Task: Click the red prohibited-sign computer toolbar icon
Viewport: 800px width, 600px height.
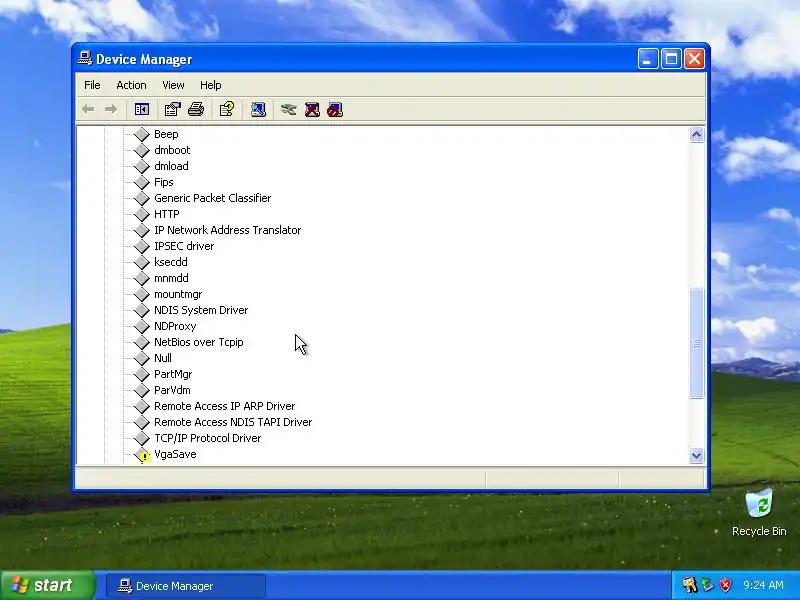Action: click(x=335, y=109)
